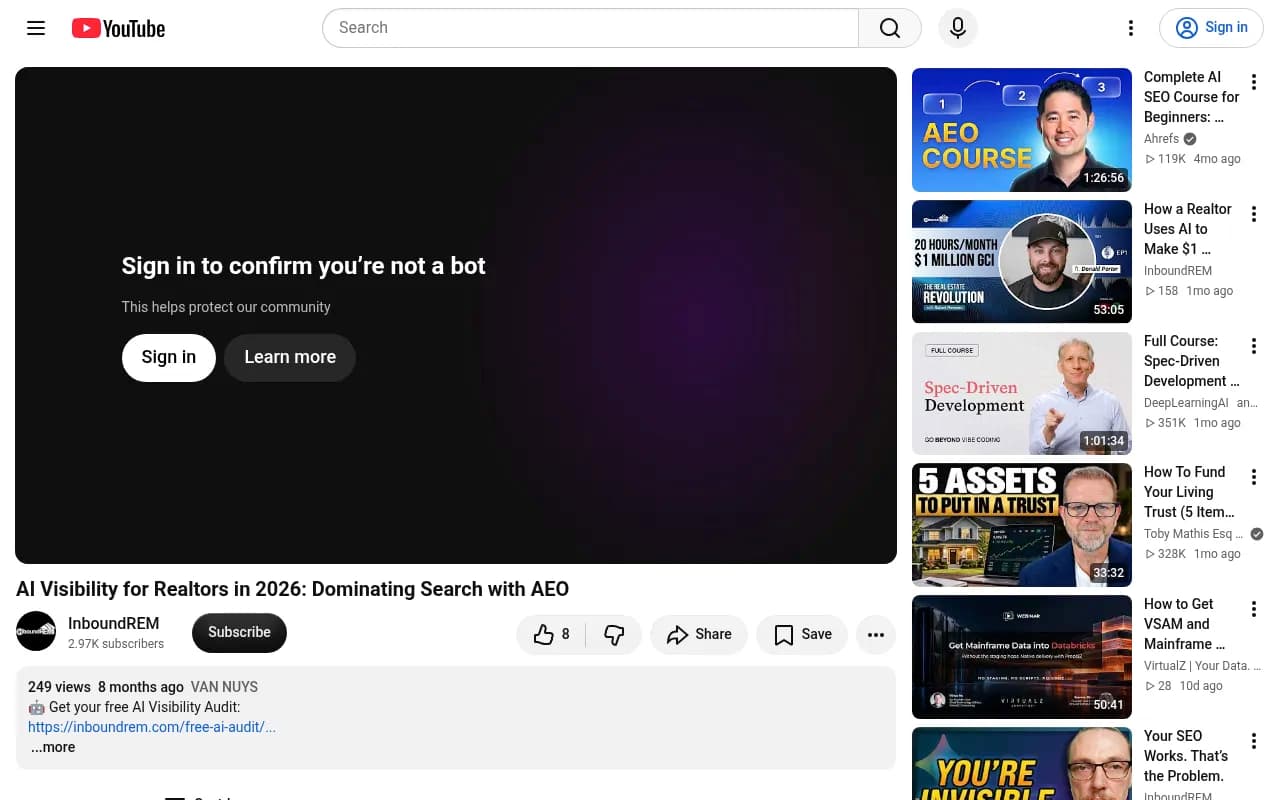
Task: Click the VAN NUYS location text
Action: 224,687
